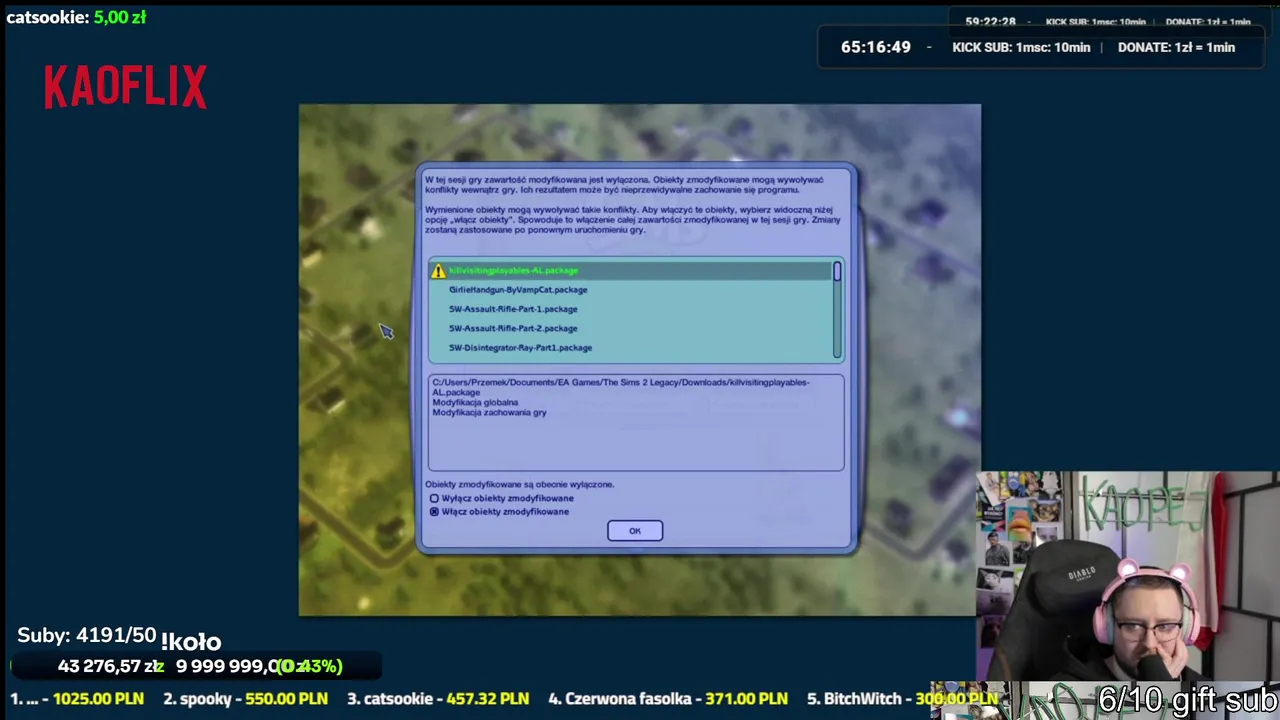Viewport: 1280px width, 720px height.
Task: Click the donation goal progress bar
Action: point(196,666)
